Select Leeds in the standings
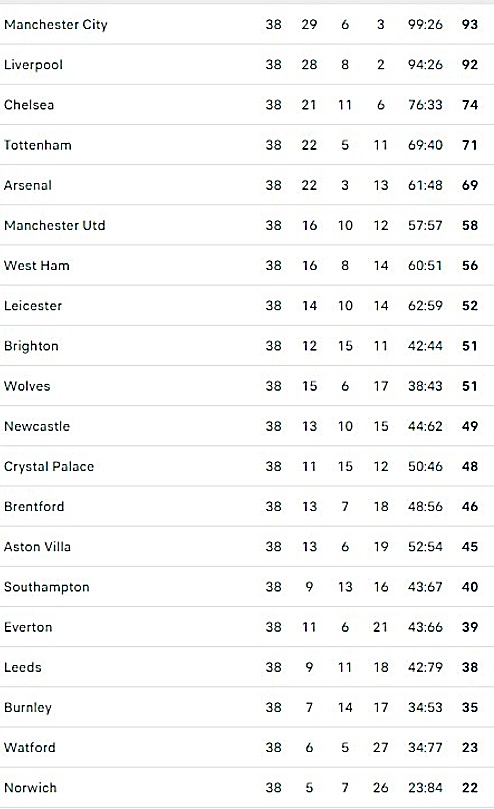This screenshot has height=809, width=494. pos(23,667)
